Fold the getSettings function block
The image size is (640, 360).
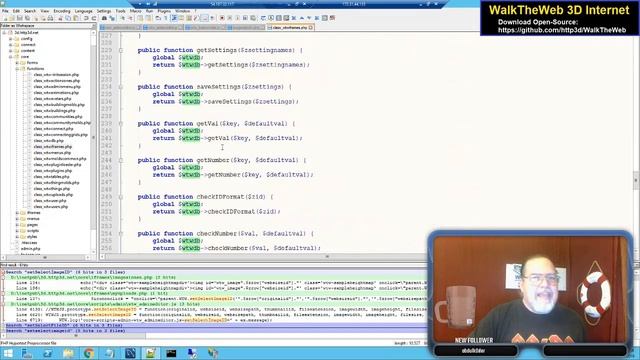click(x=121, y=50)
